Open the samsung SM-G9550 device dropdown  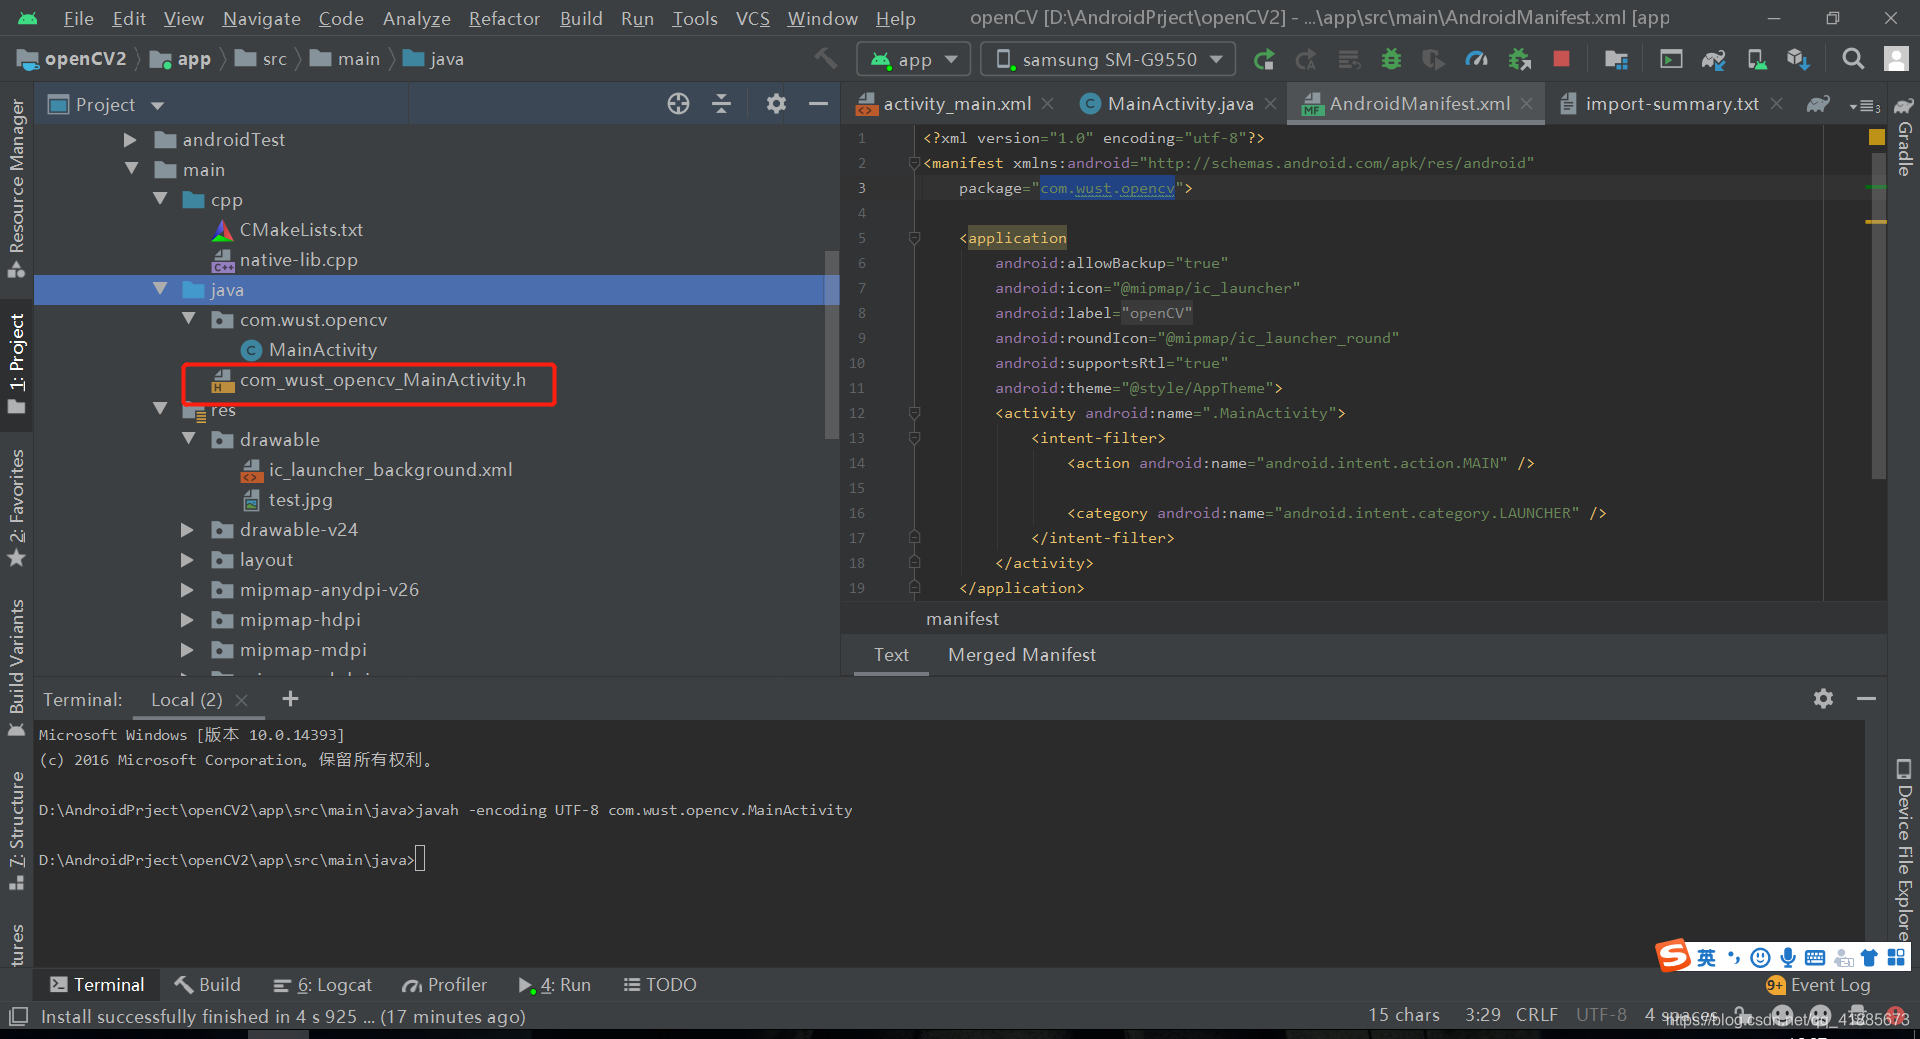1108,60
